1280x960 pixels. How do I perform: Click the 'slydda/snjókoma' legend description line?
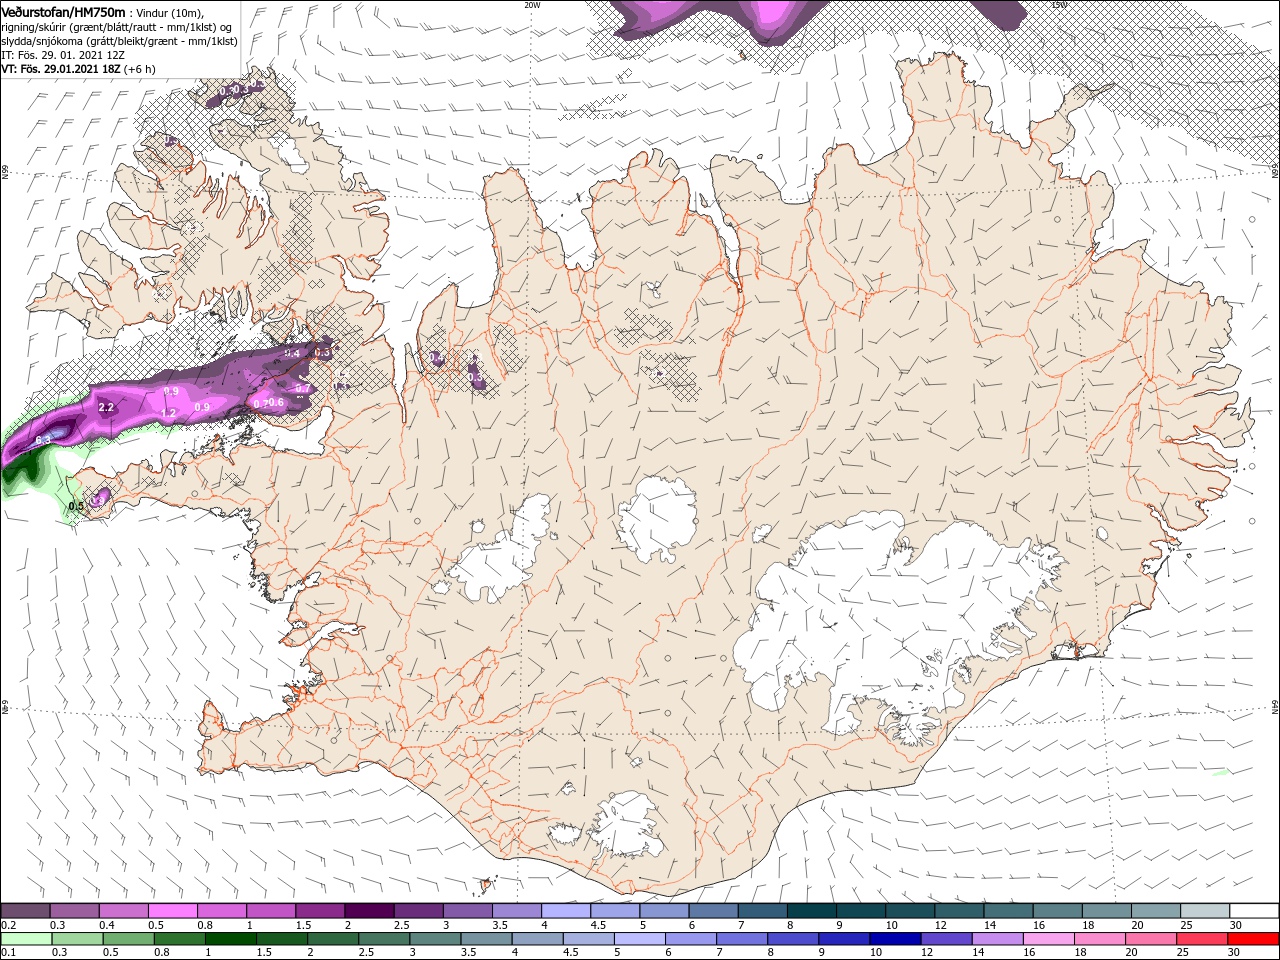[119, 41]
